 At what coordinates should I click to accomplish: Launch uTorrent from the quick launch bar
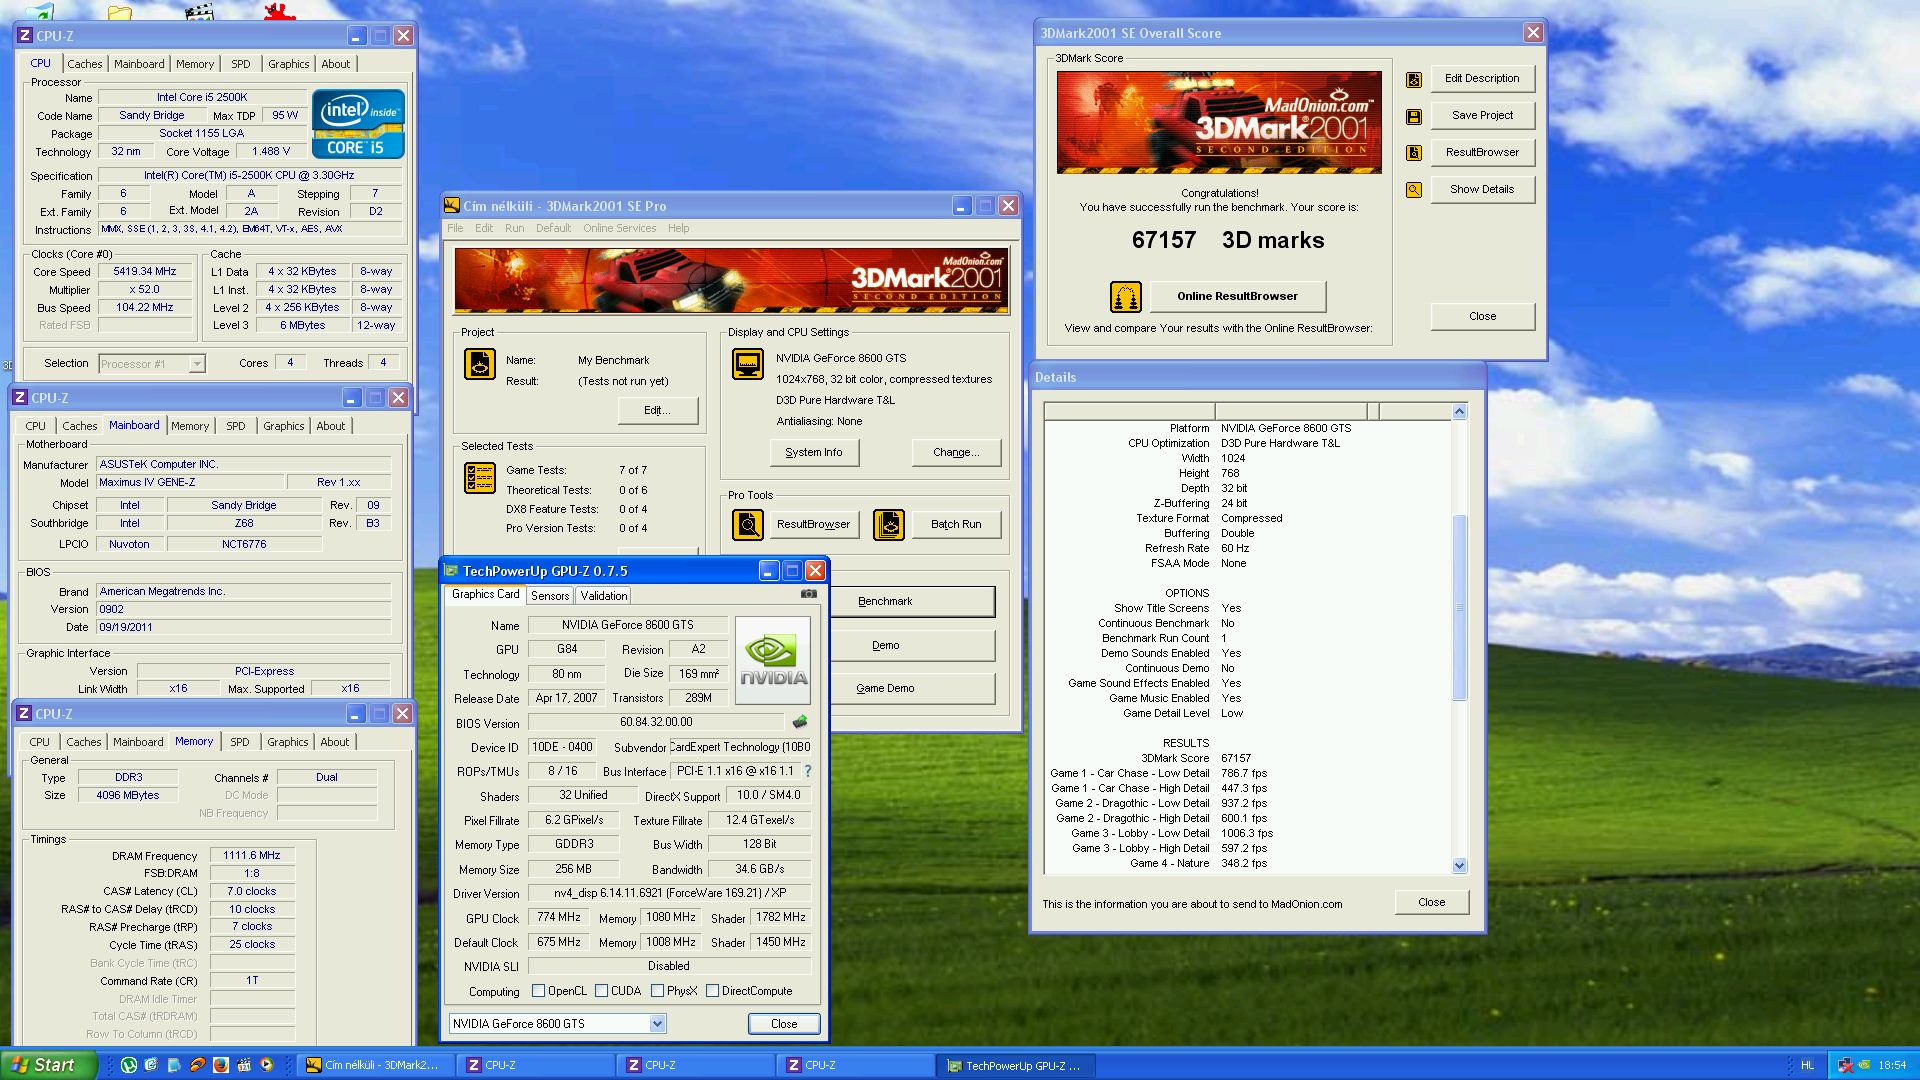[129, 1065]
